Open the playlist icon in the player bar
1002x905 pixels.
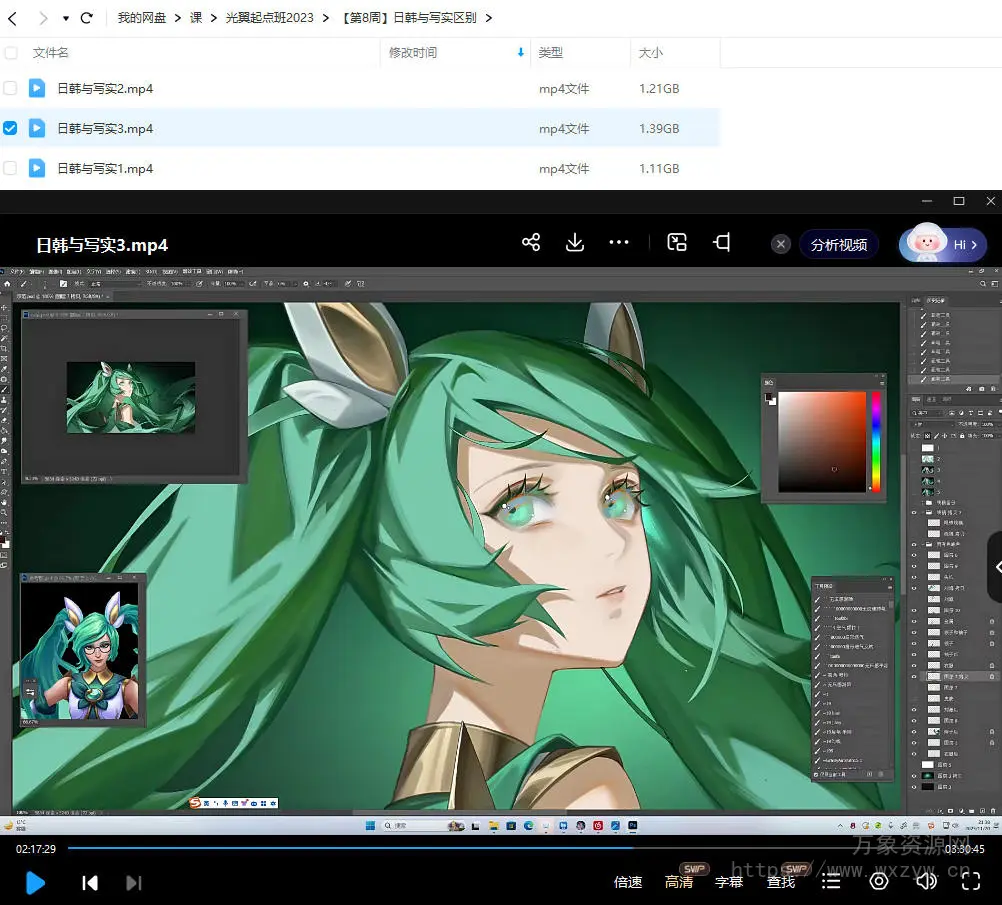tap(831, 881)
